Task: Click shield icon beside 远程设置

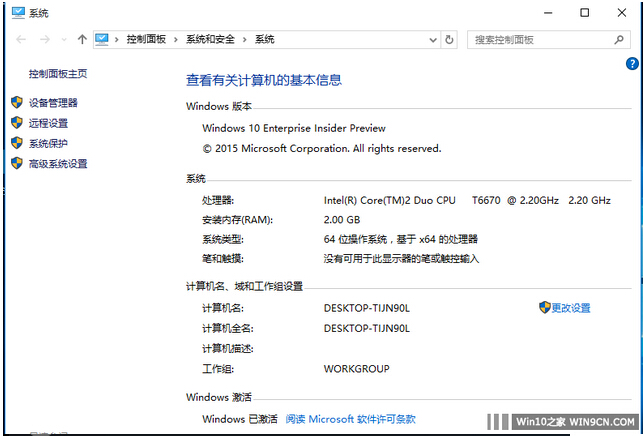Action: (x=17, y=122)
